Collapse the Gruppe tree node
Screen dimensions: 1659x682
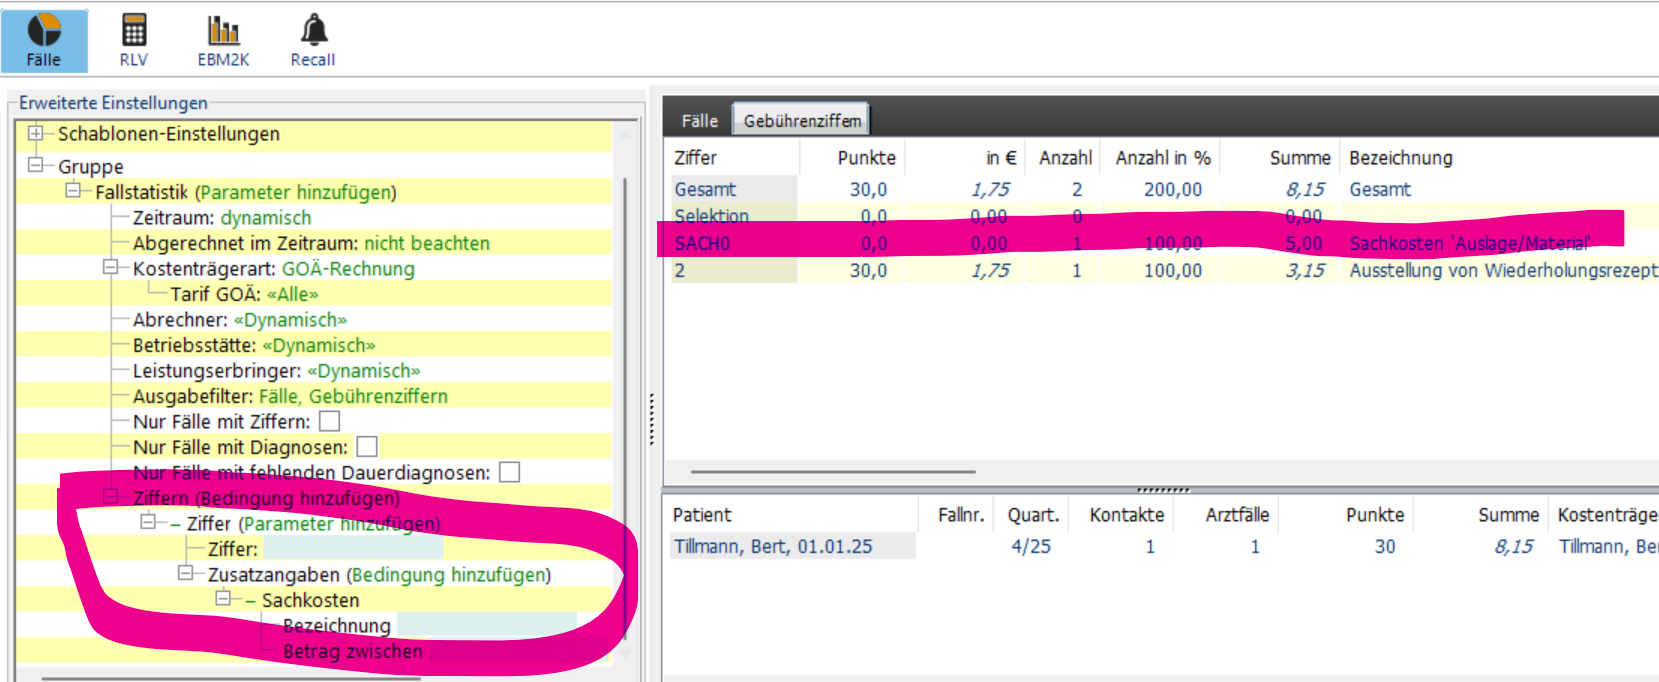tap(36, 165)
